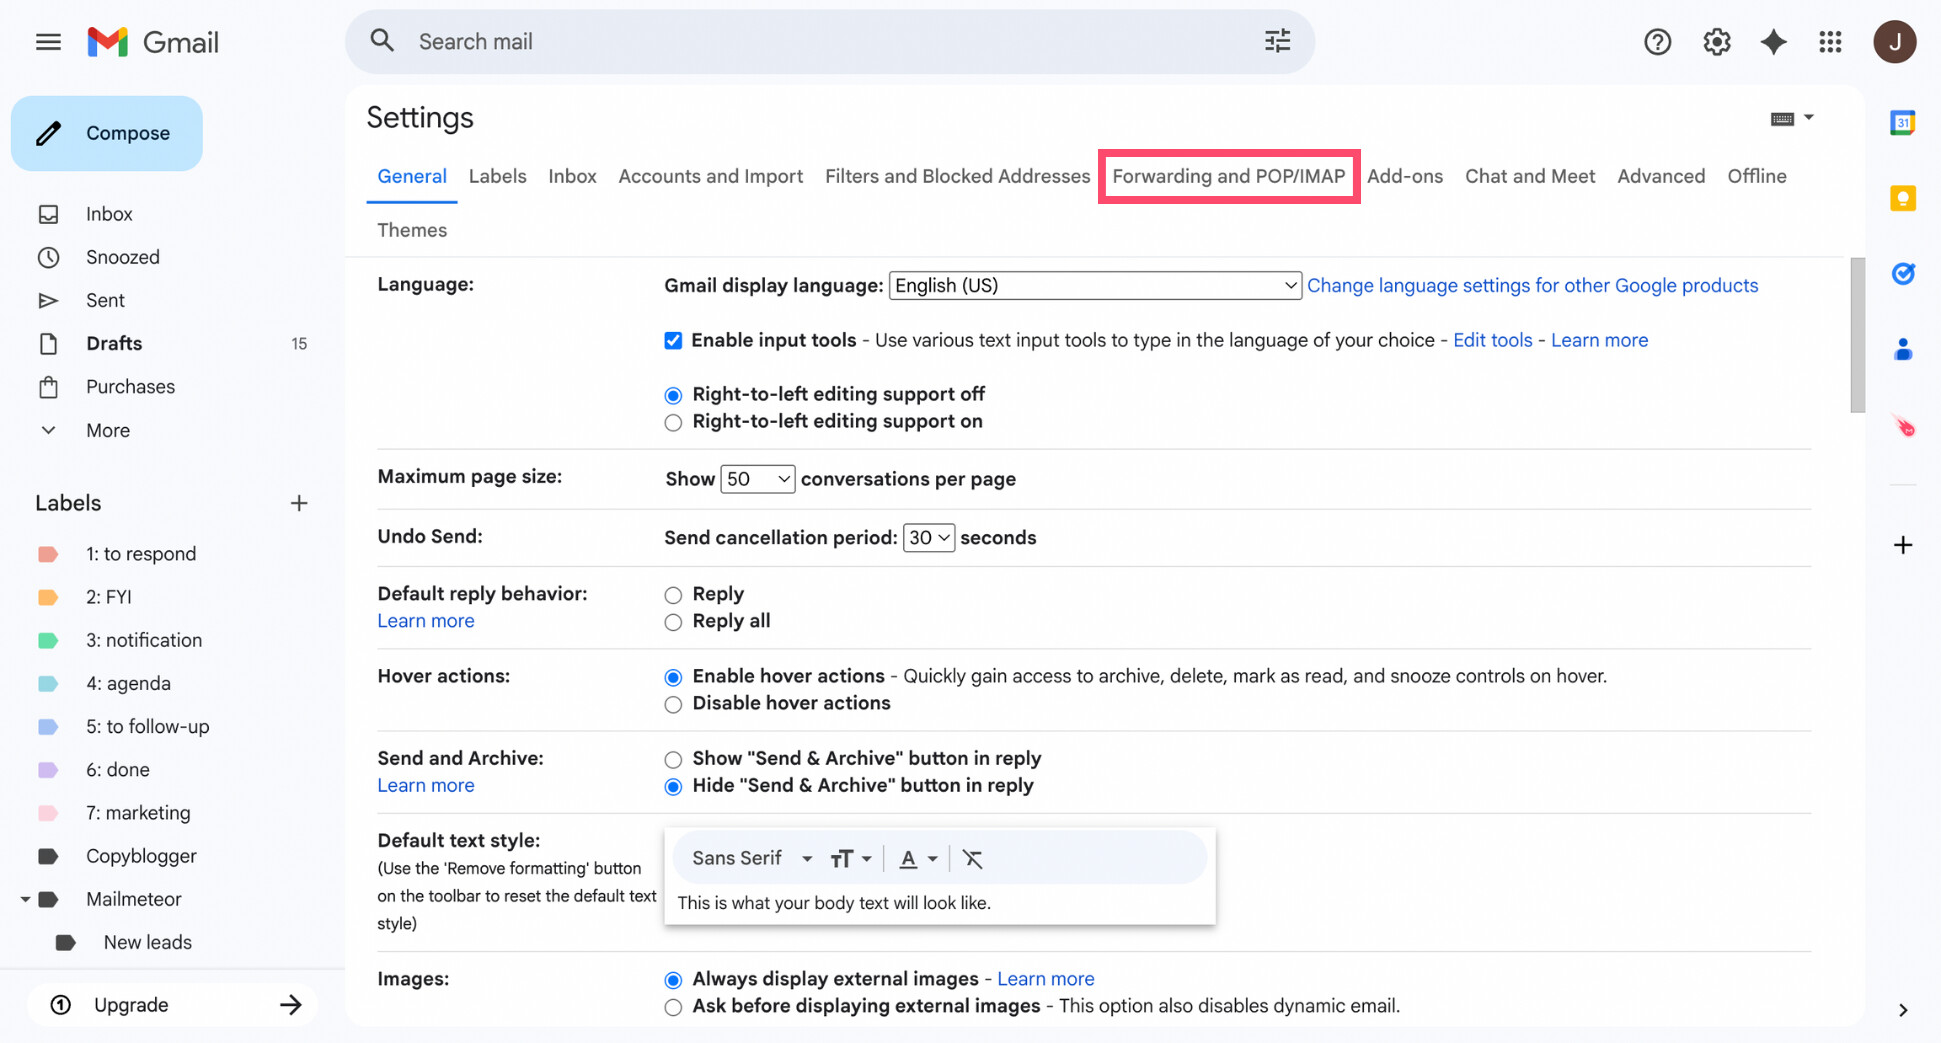Click the Upgrade button
This screenshot has width=1941, height=1043.
point(131,1004)
